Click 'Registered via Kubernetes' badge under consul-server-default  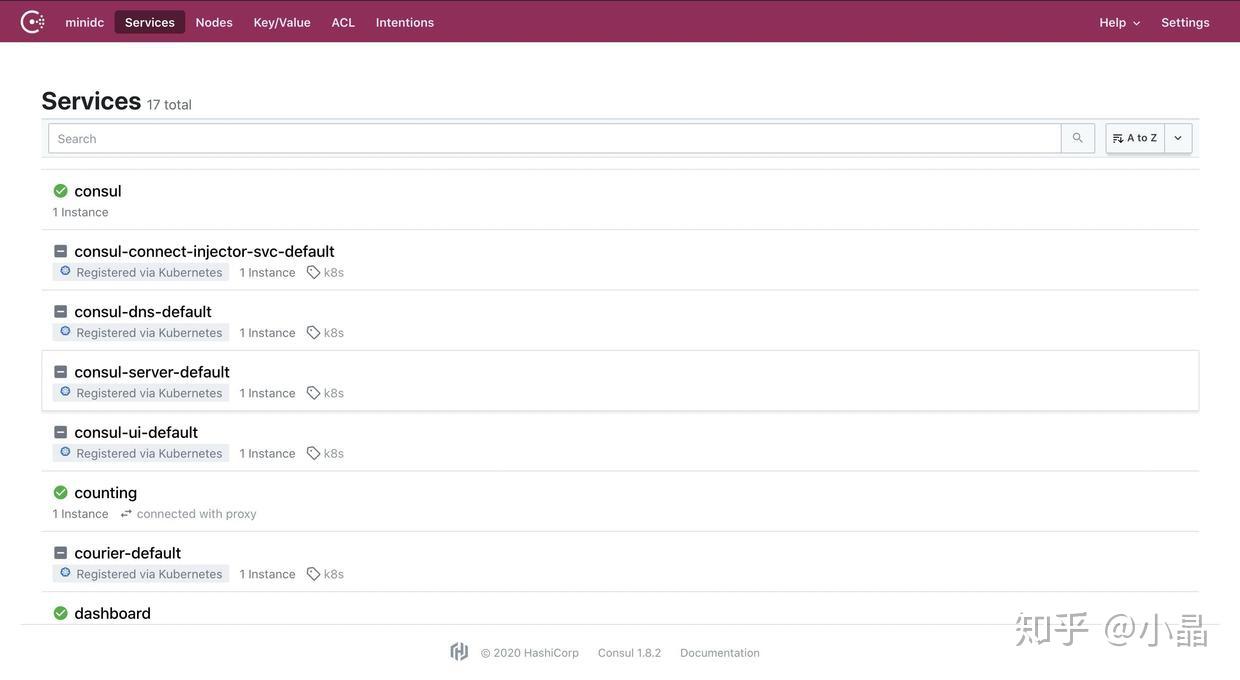[x=141, y=393]
